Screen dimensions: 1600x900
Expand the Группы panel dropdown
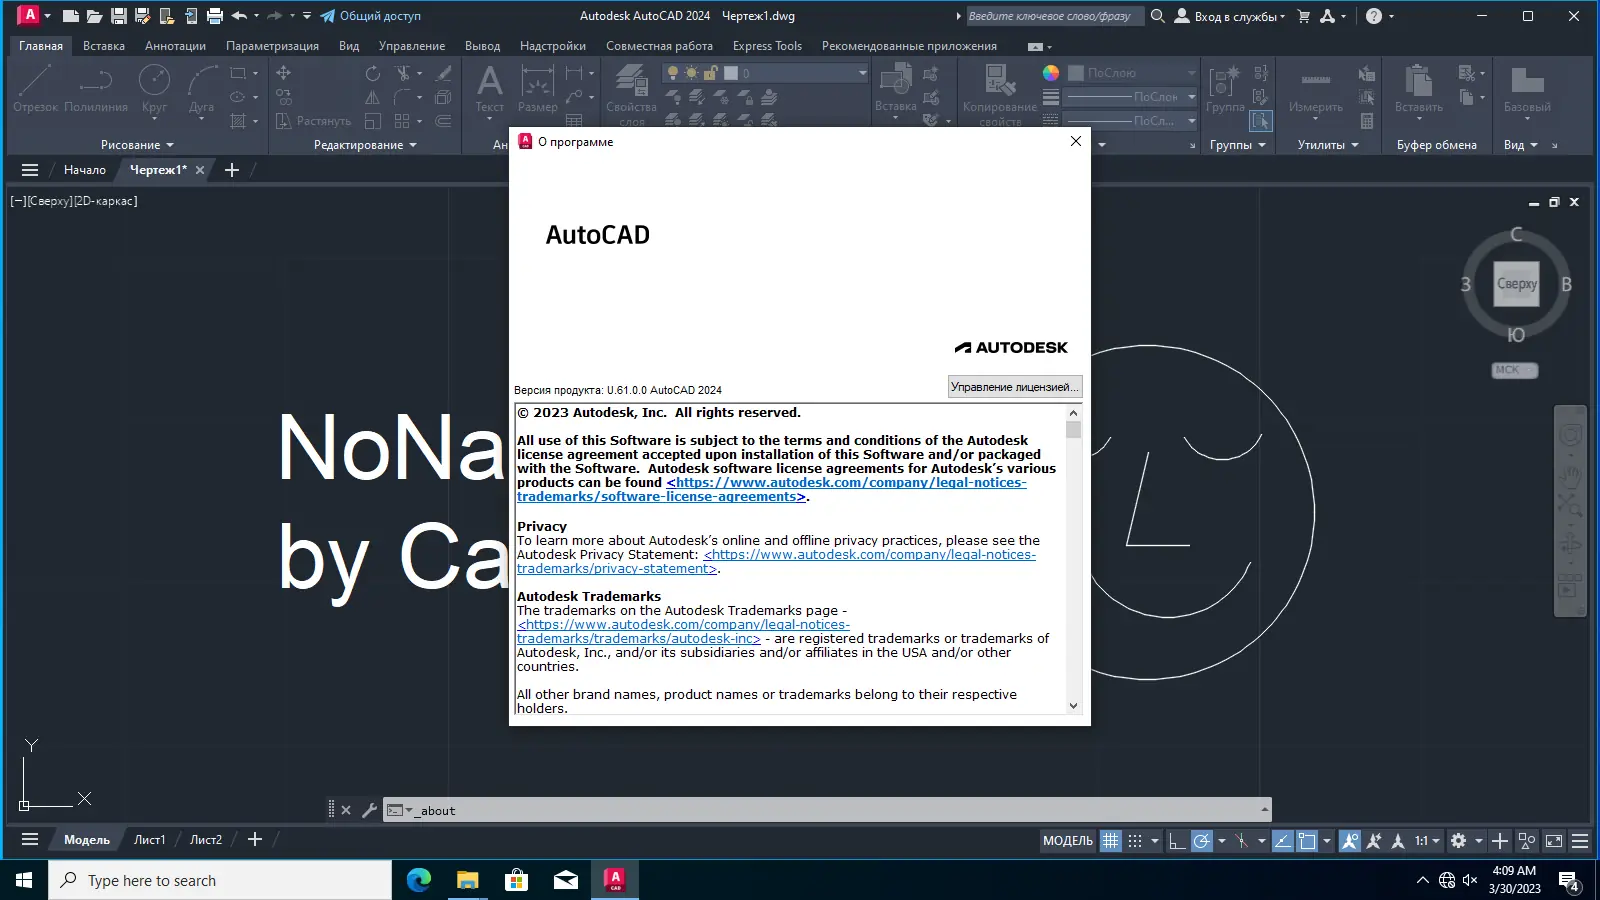pyautogui.click(x=1238, y=145)
